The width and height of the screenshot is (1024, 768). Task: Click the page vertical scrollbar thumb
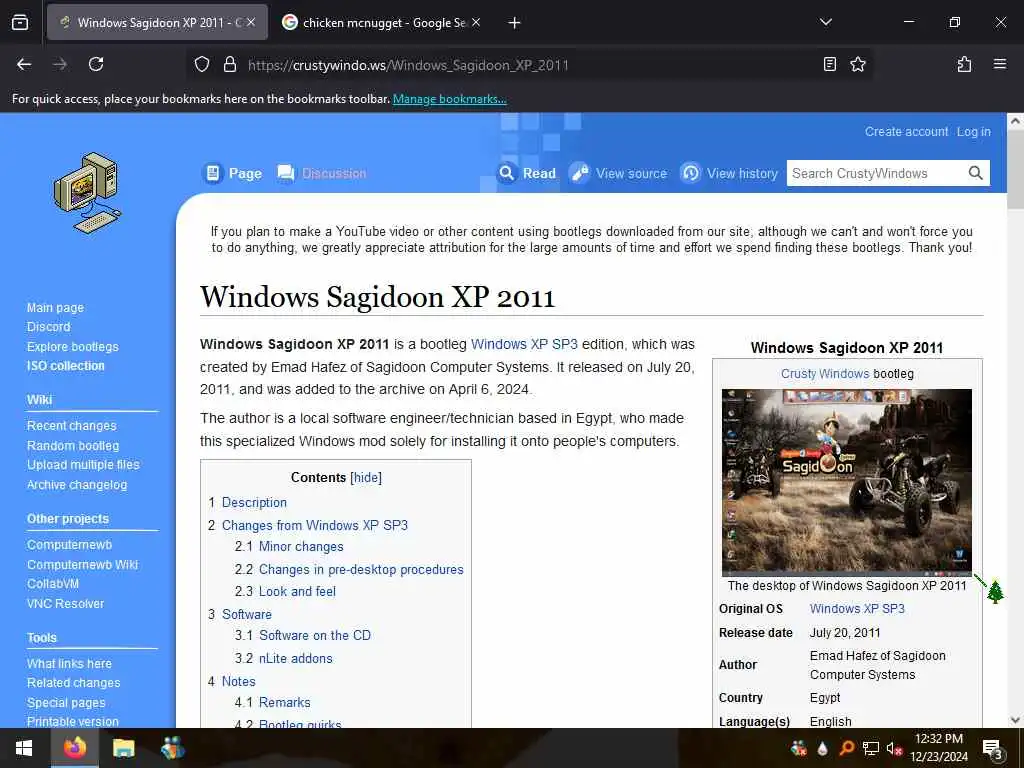point(1015,169)
